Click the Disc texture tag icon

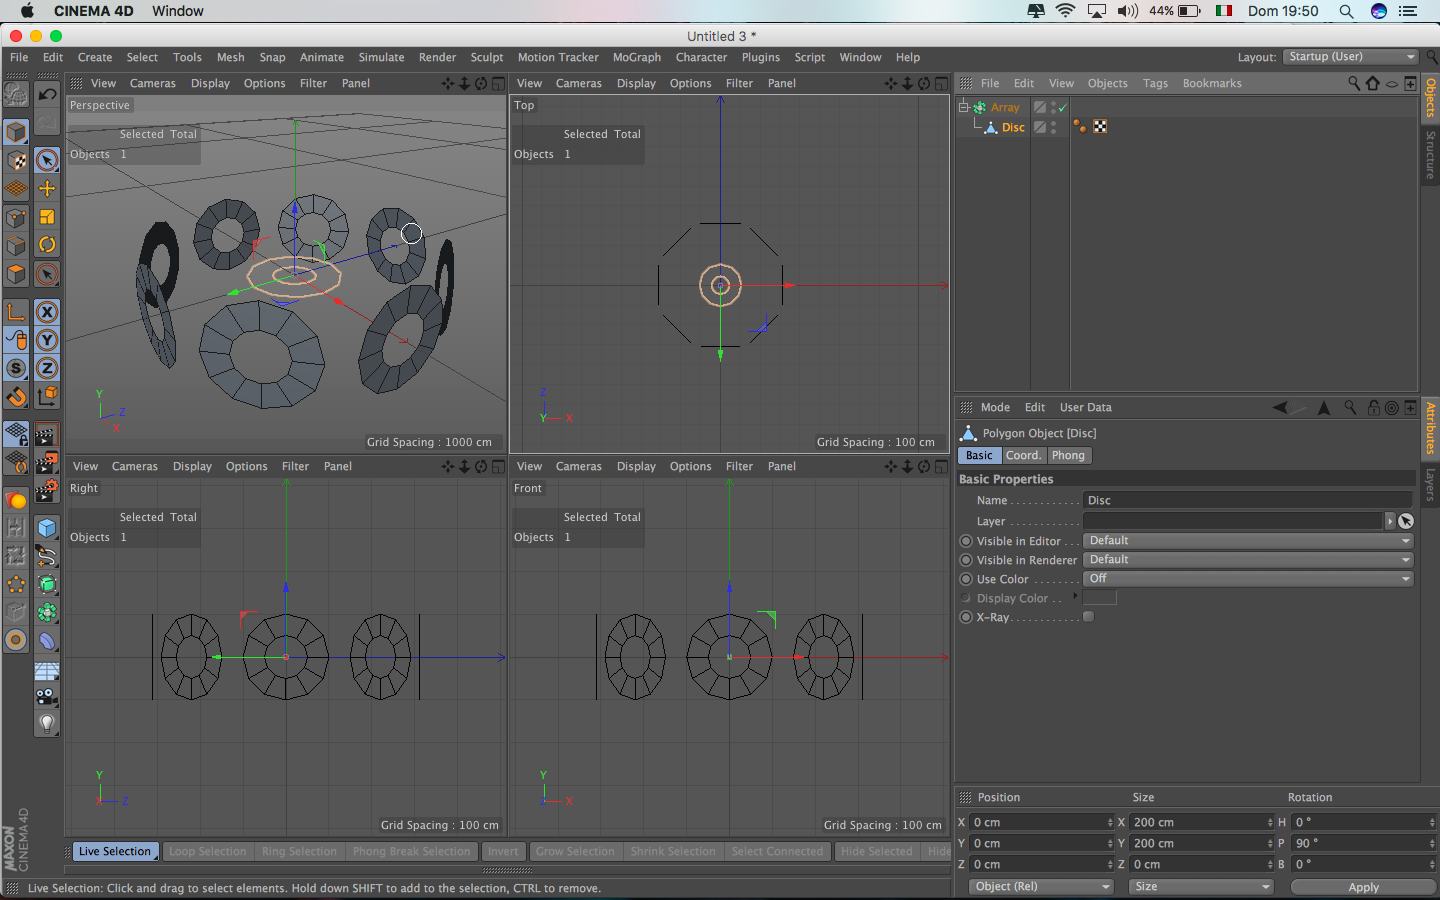(x=1100, y=127)
